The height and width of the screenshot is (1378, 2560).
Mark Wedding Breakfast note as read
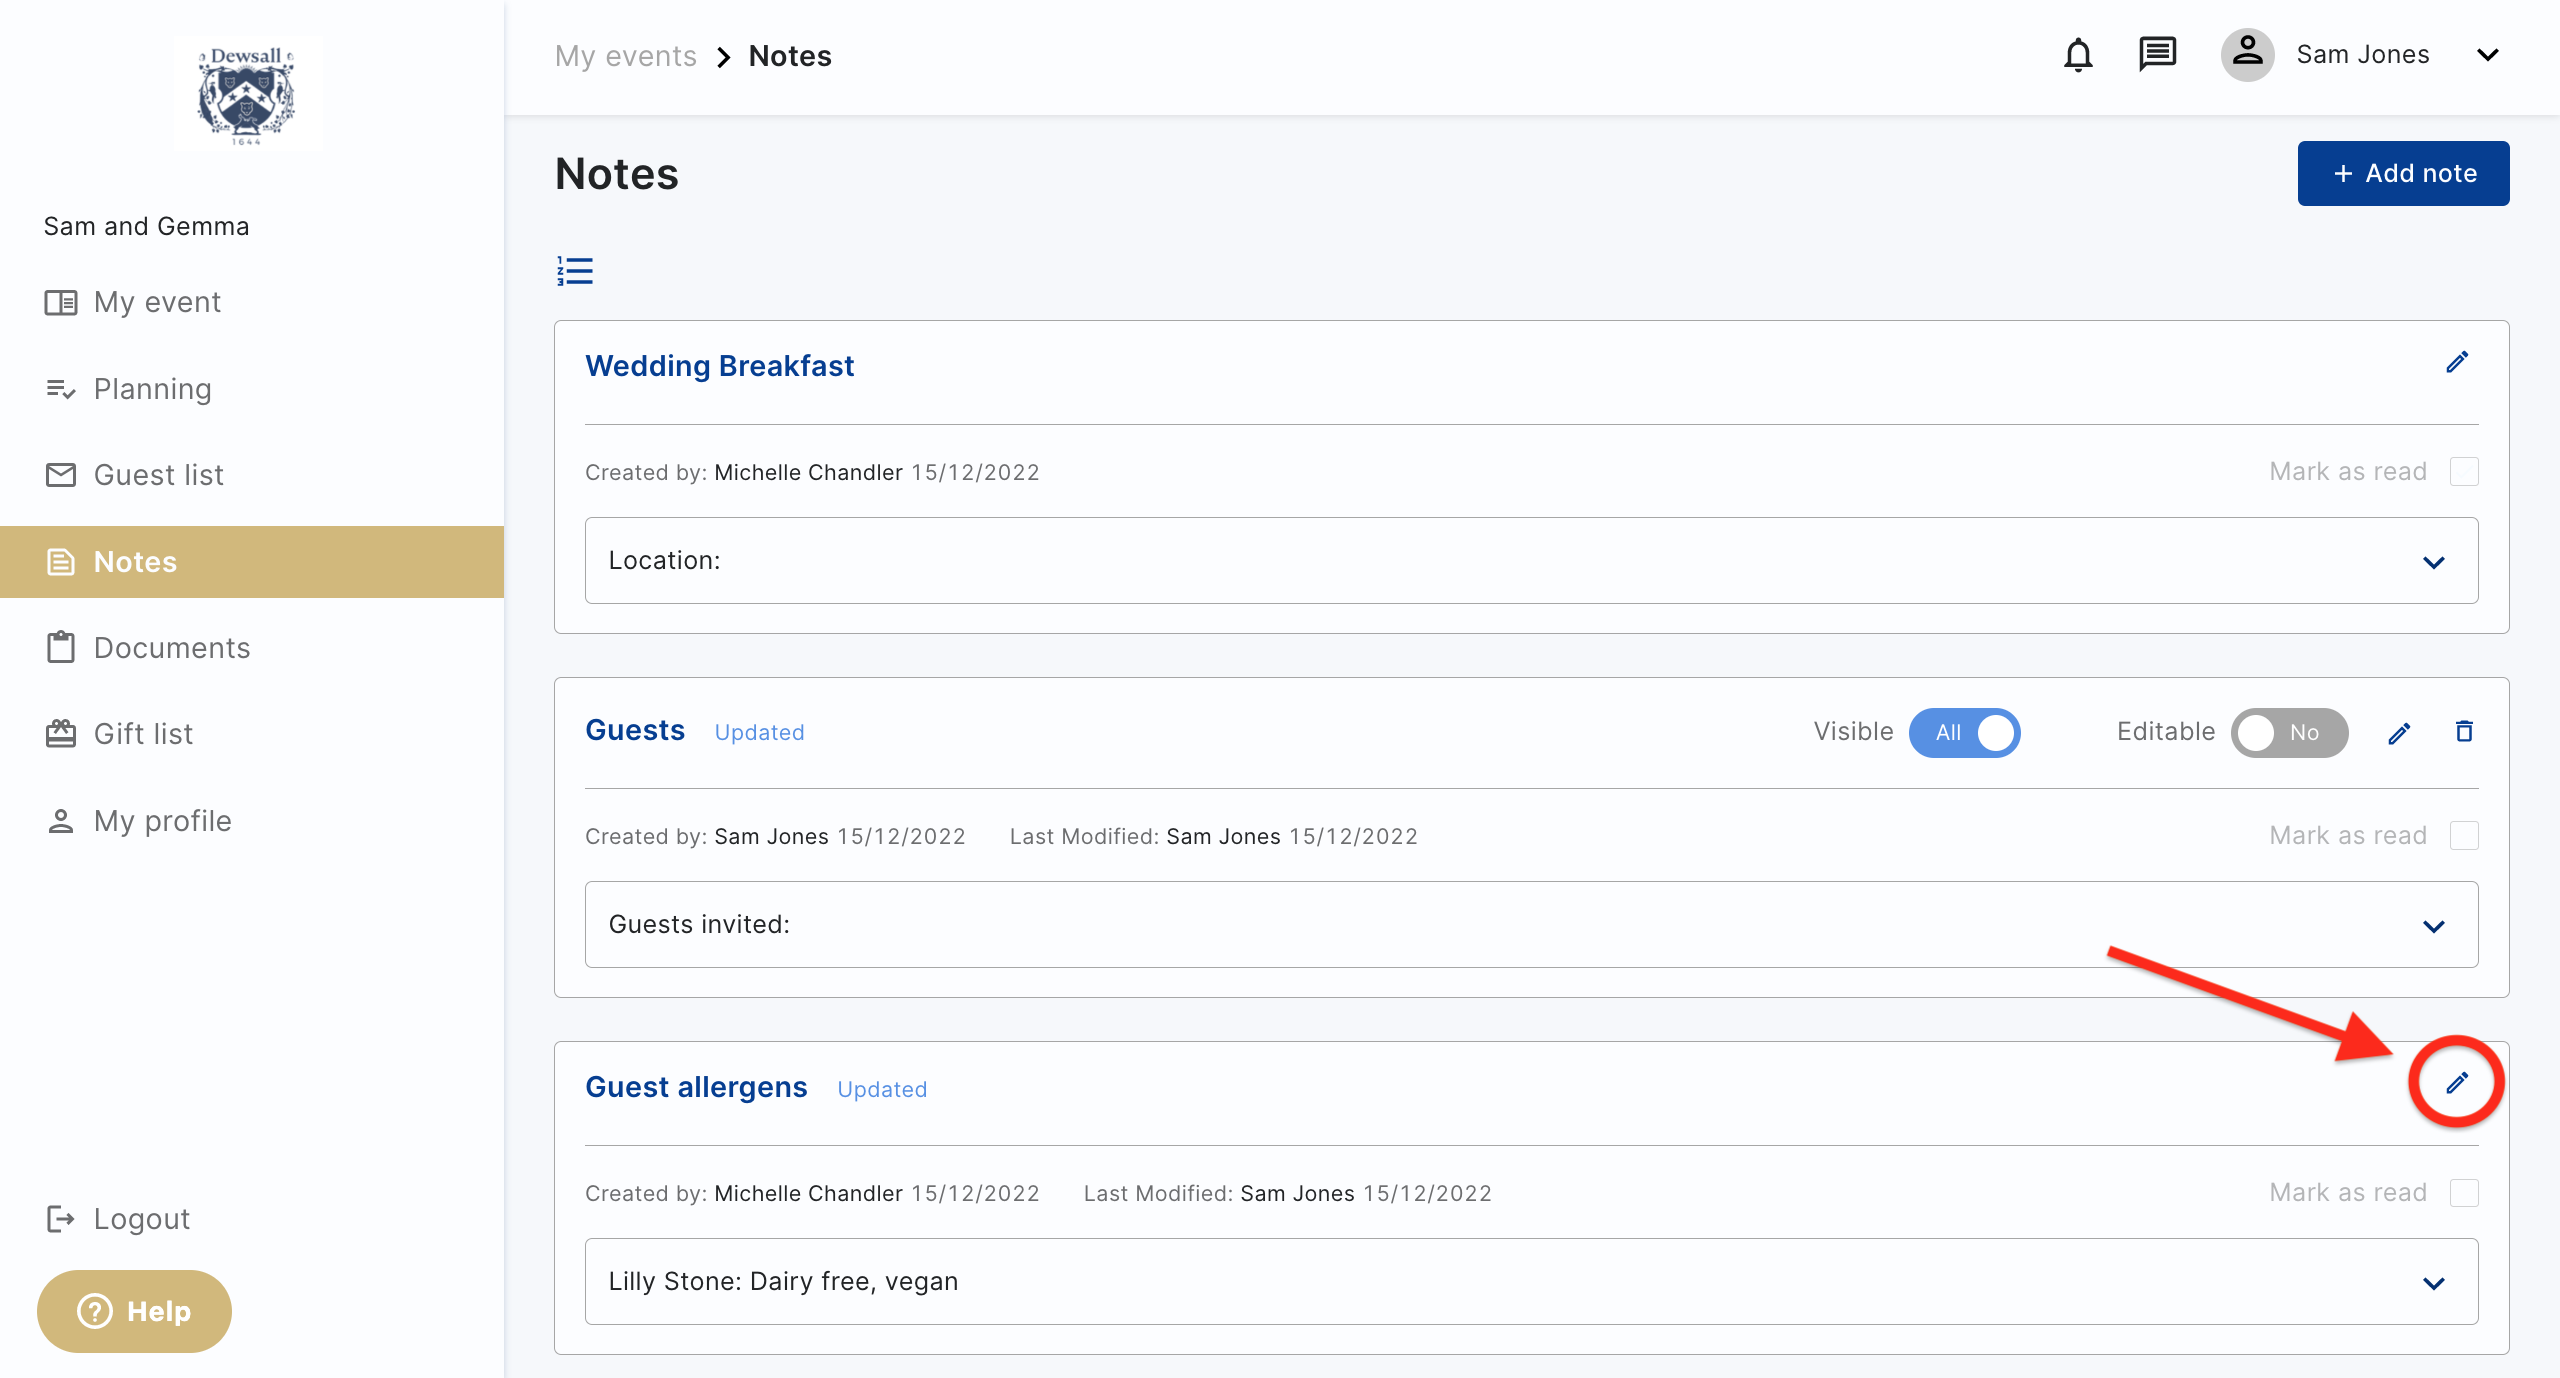click(x=2464, y=472)
